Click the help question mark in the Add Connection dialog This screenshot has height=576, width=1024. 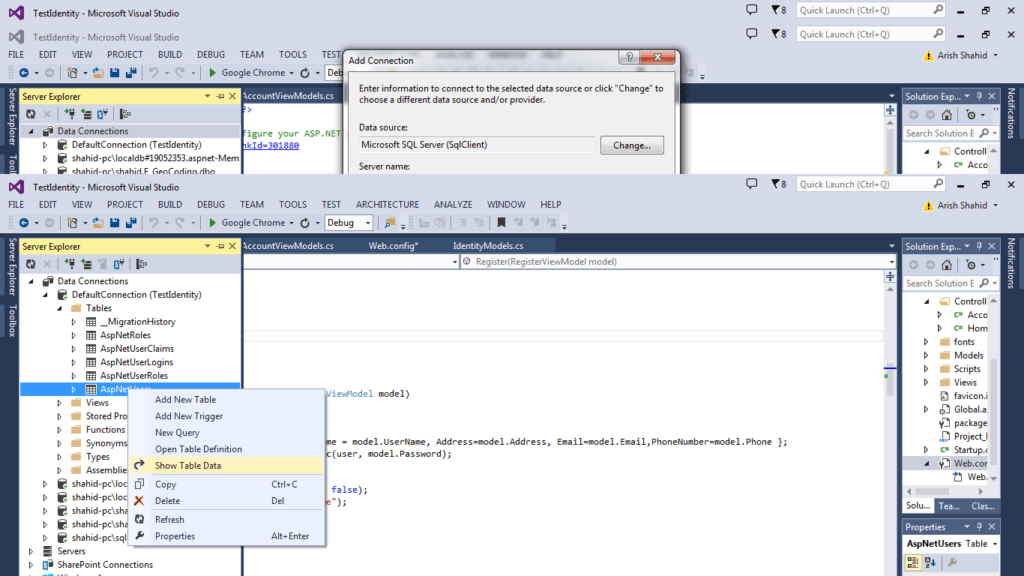point(629,57)
